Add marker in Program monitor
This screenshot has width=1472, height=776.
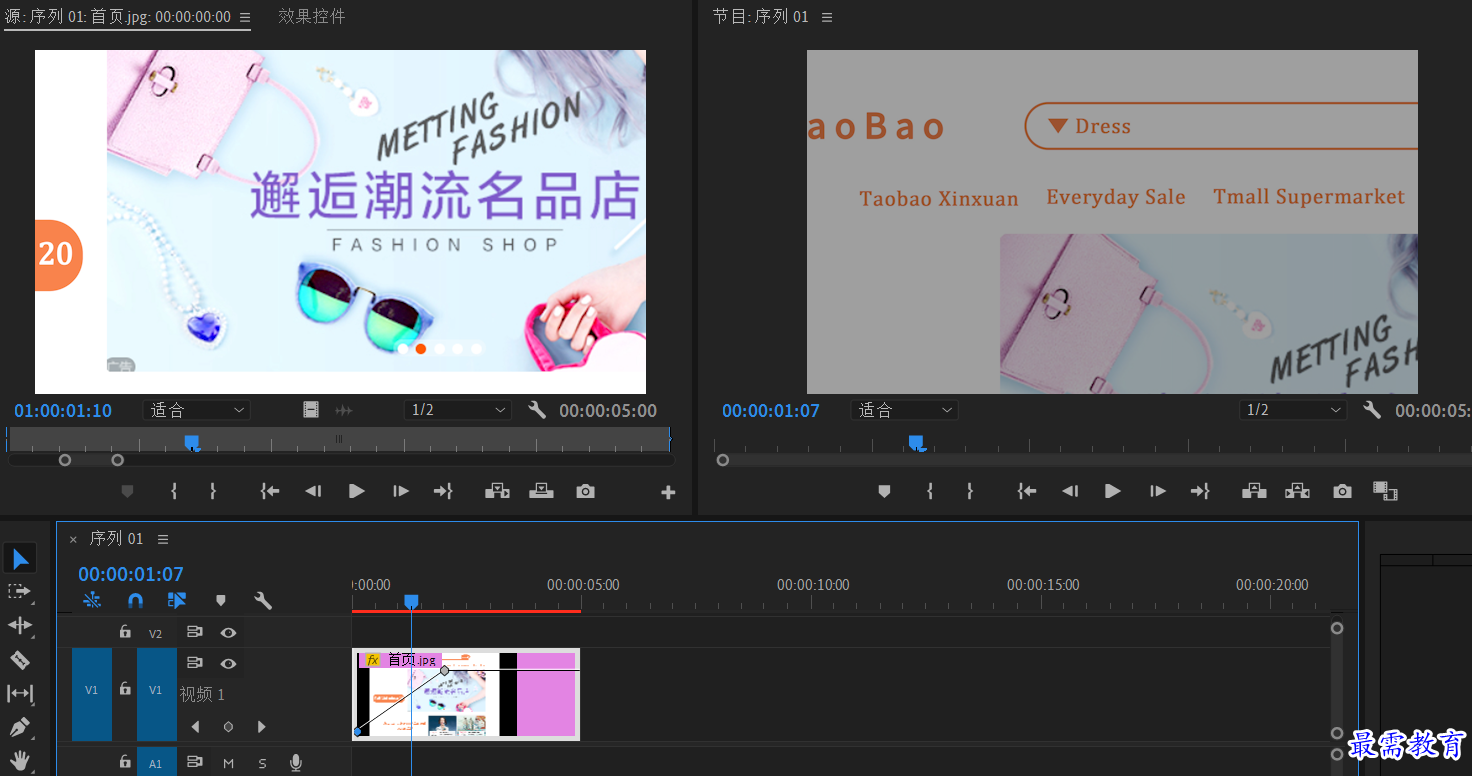tap(884, 491)
